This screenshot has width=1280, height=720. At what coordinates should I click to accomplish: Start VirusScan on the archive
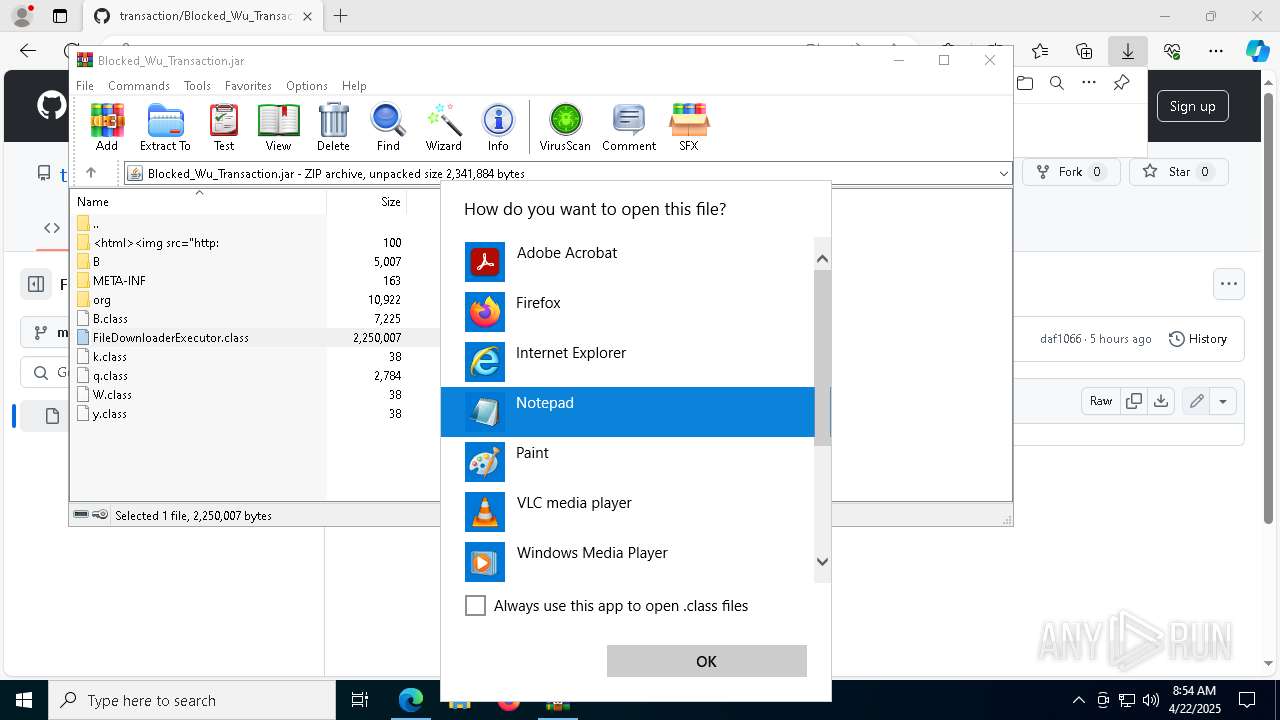[565, 127]
